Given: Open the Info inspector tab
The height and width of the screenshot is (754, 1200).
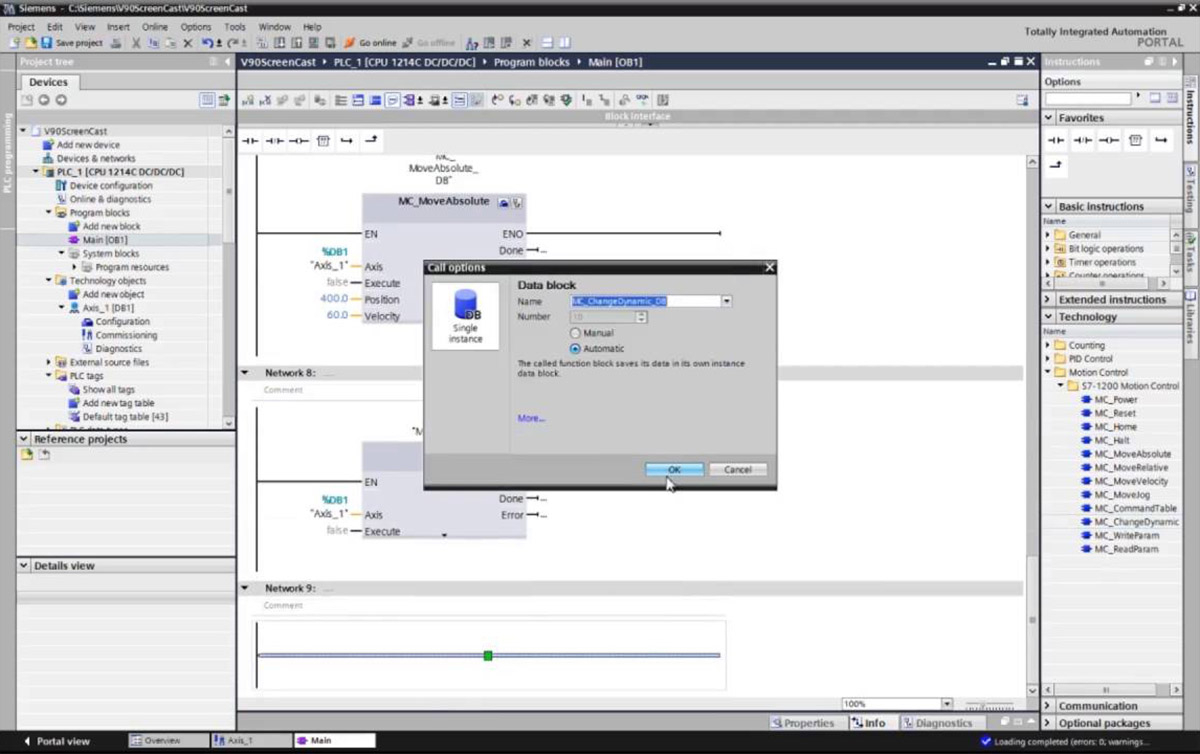Looking at the screenshot, I should [871, 723].
